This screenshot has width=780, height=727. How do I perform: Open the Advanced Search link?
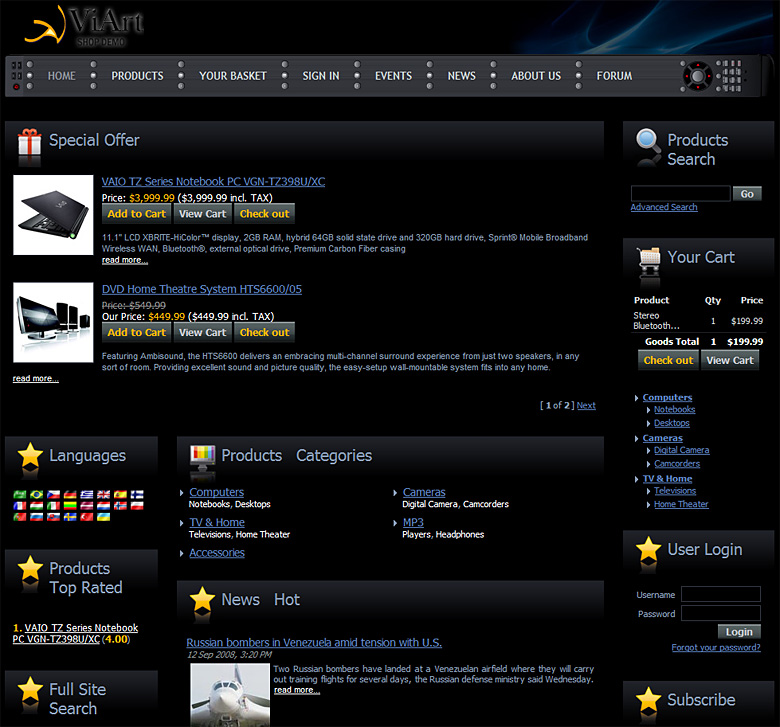(664, 207)
